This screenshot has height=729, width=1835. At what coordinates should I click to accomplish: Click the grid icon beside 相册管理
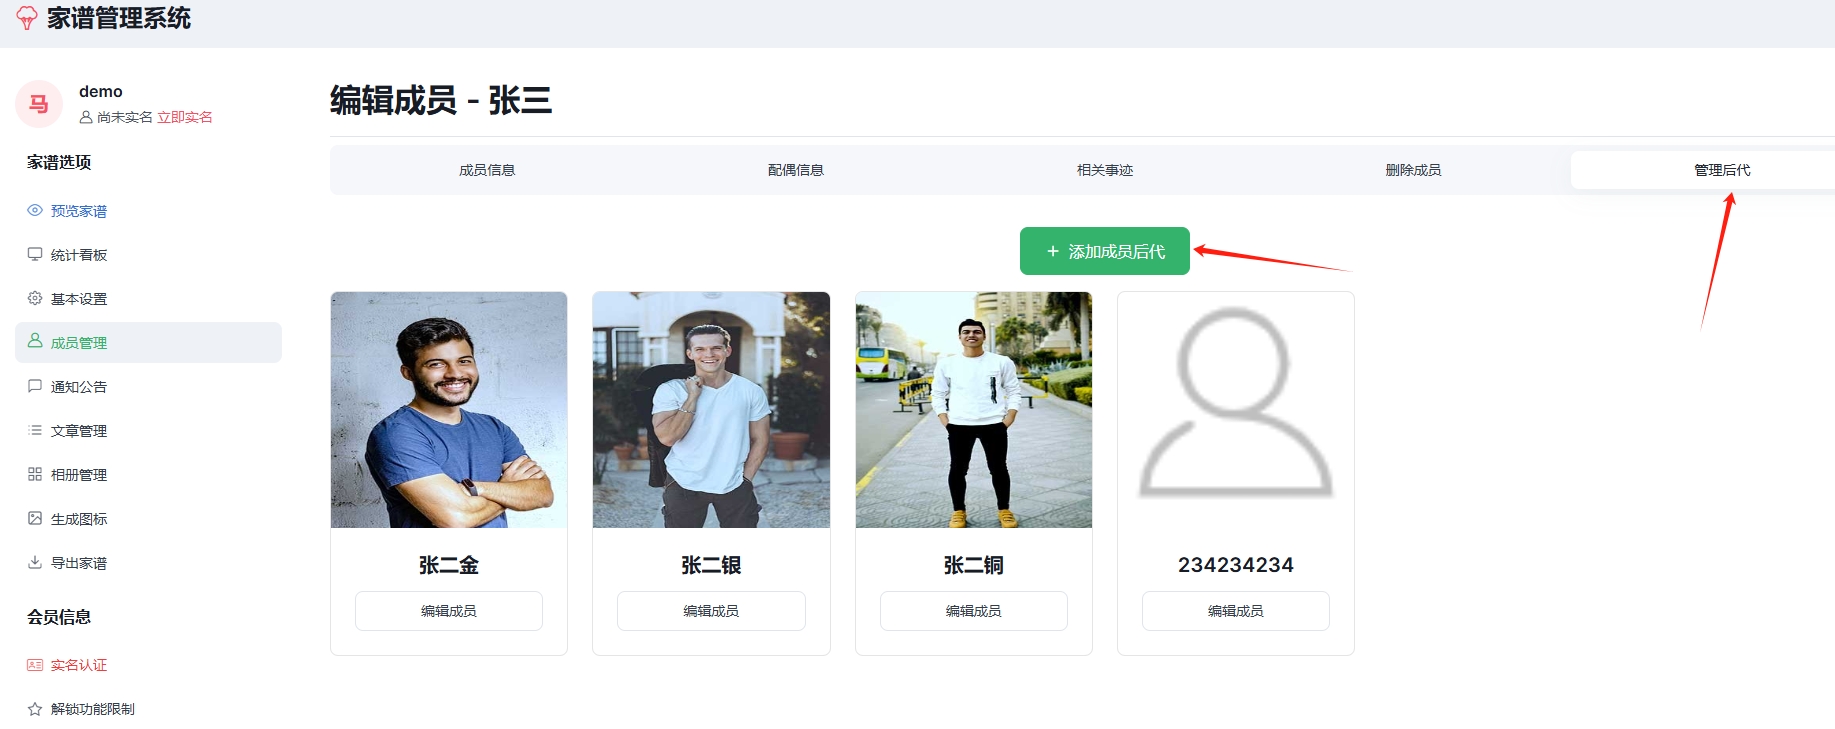[35, 474]
